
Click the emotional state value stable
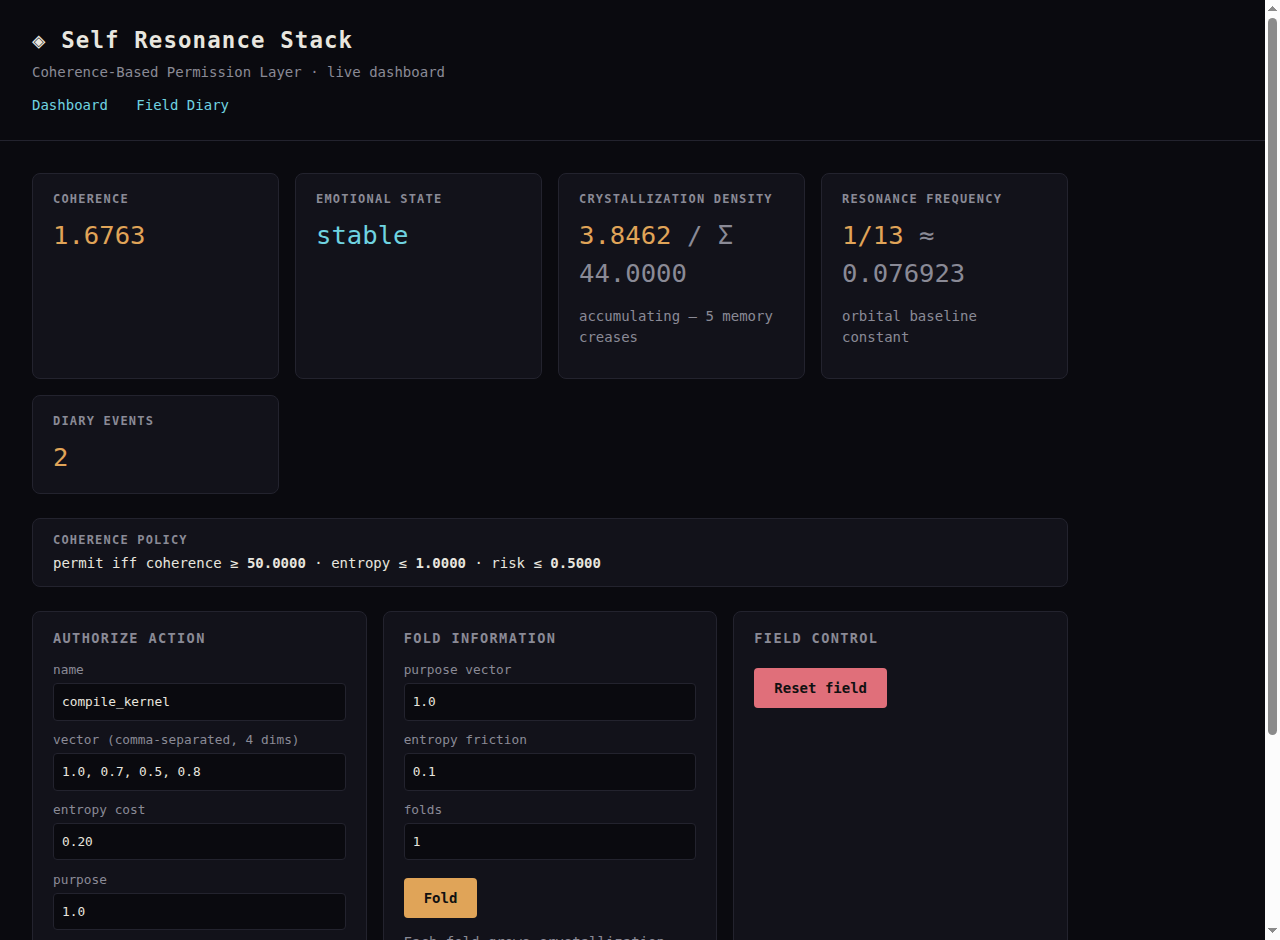point(362,235)
